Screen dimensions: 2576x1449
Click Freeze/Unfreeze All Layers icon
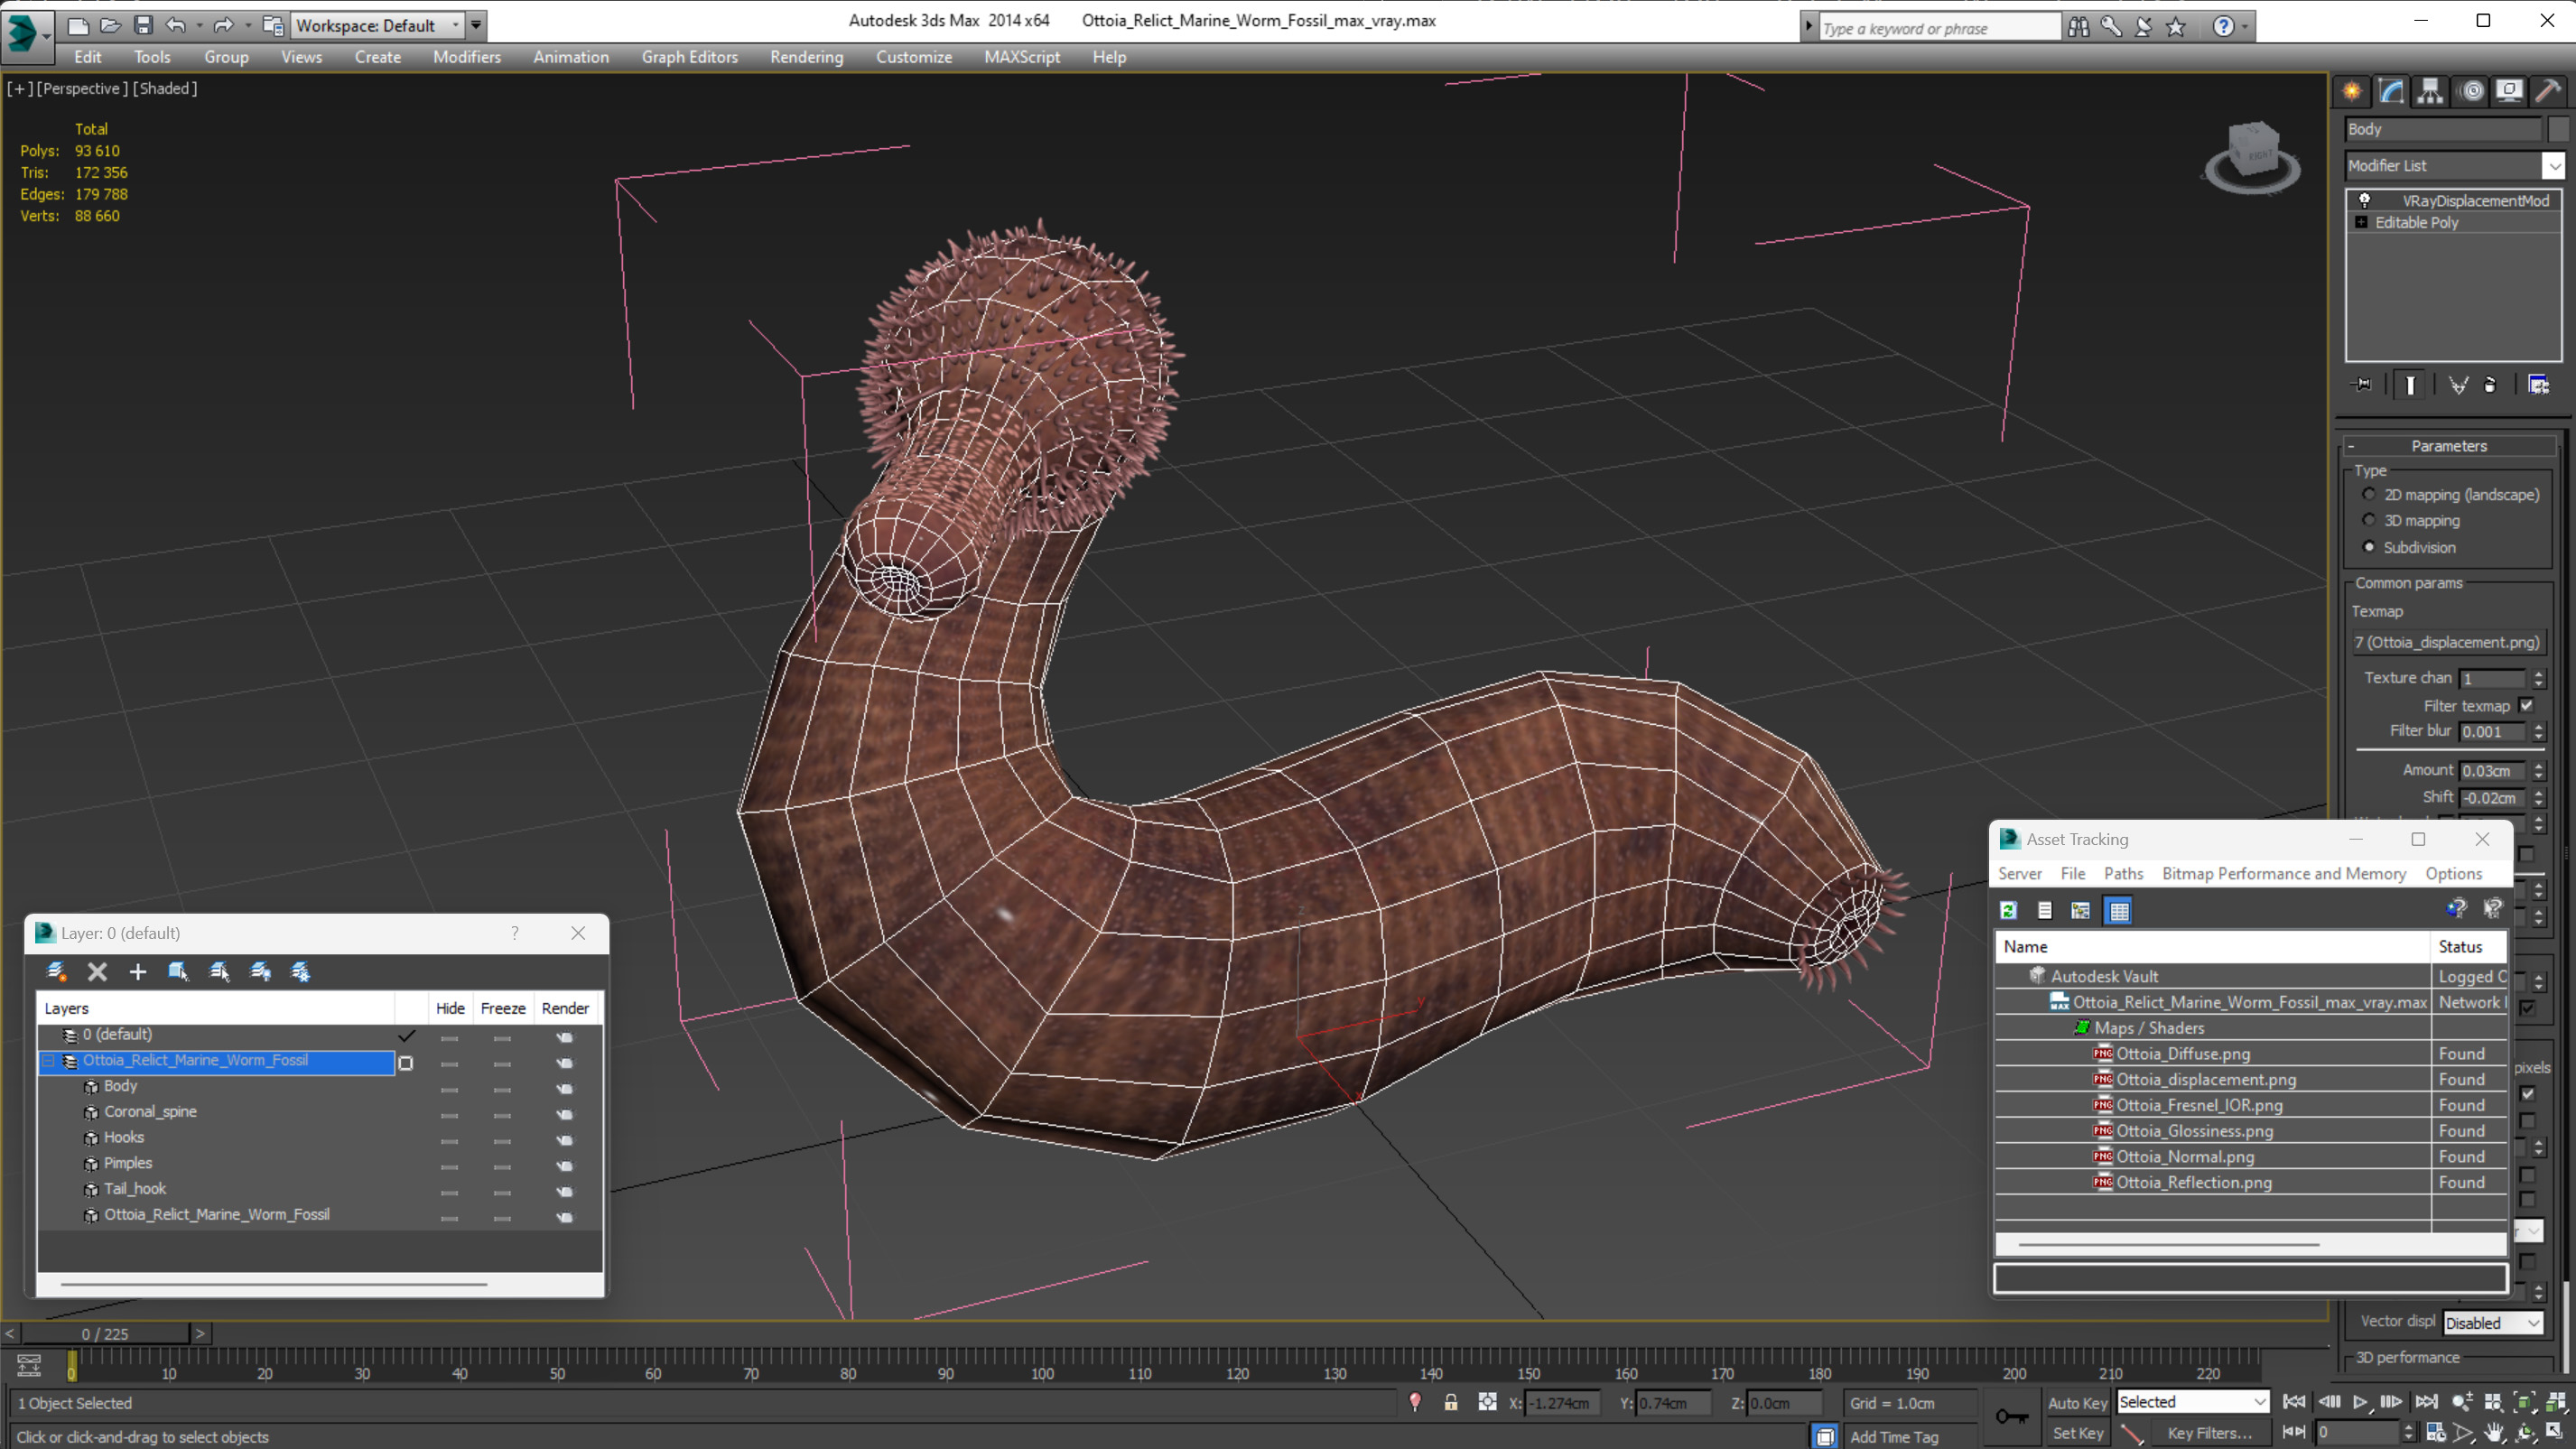point(300,971)
